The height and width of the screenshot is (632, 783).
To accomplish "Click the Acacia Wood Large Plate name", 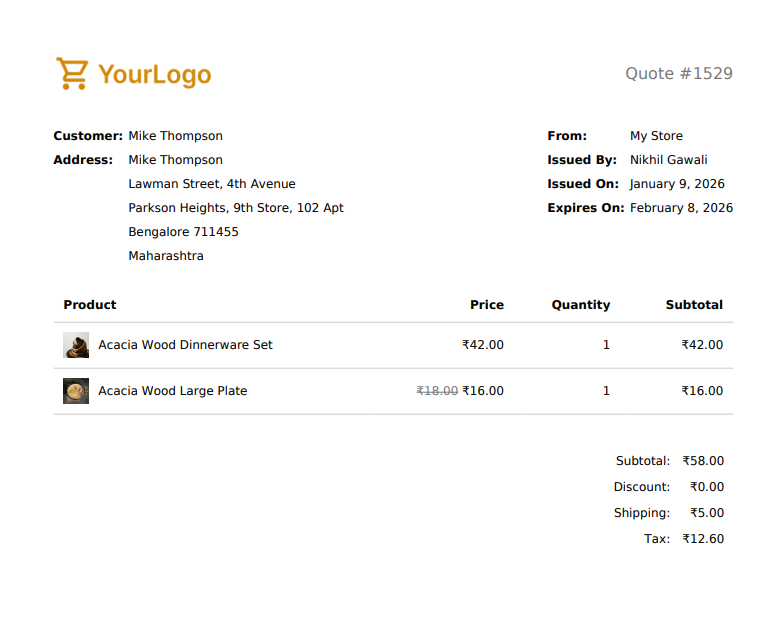I will point(172,391).
